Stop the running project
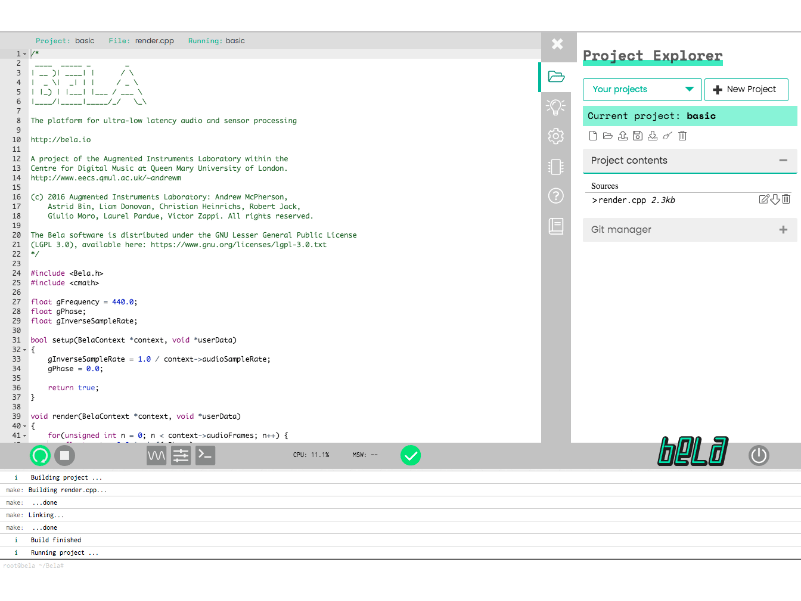 tap(64, 455)
